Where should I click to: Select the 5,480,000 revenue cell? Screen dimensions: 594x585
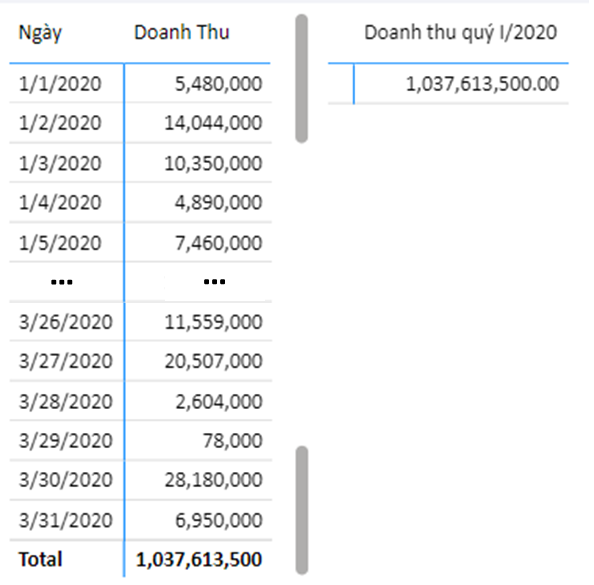(x=219, y=84)
